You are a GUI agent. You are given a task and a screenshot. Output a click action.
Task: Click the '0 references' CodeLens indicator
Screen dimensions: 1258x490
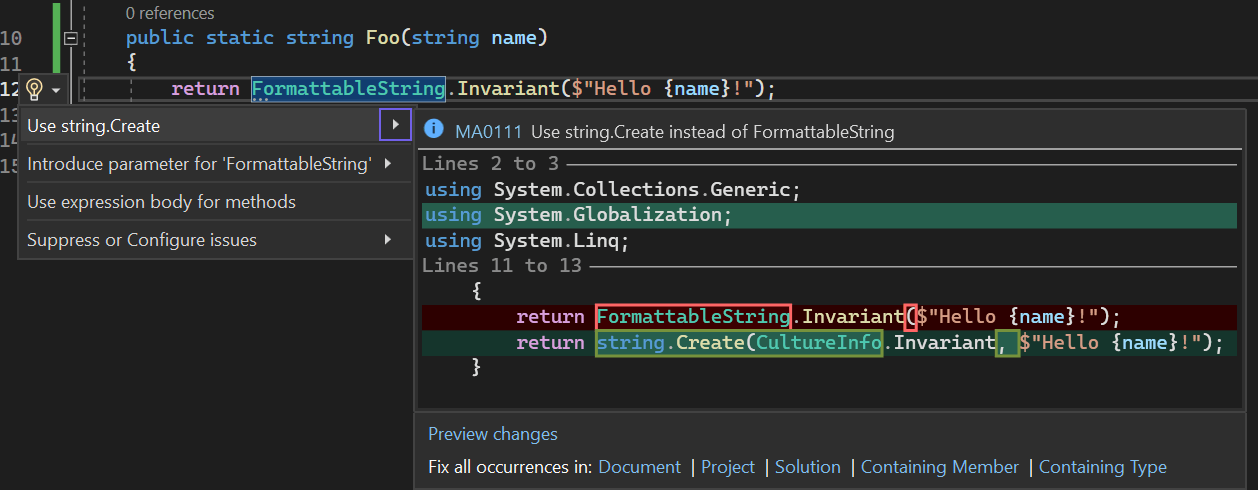point(170,13)
